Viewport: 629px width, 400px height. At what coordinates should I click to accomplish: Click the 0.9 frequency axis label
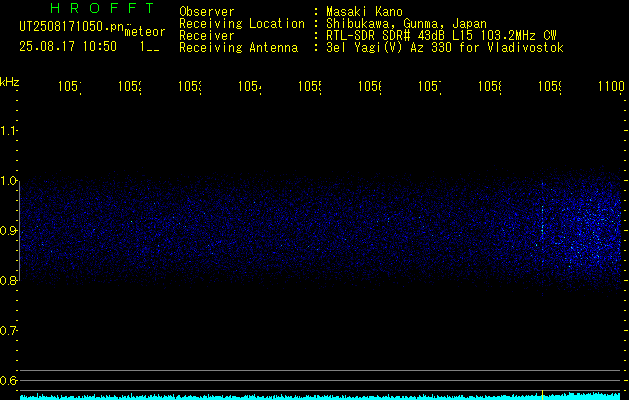click(x=8, y=231)
